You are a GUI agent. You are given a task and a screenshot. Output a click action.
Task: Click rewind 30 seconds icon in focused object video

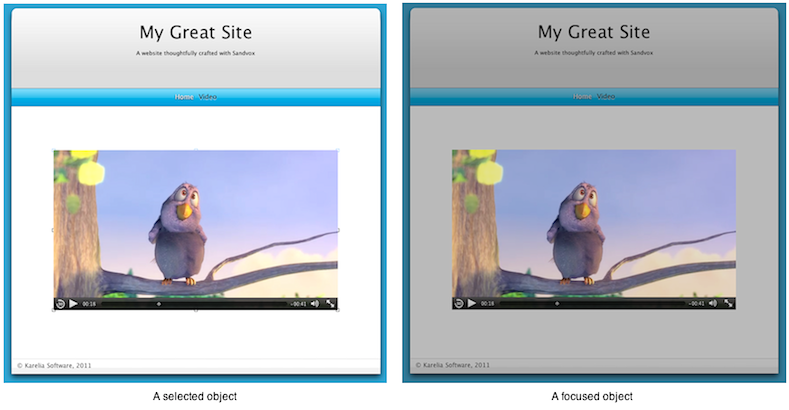(x=458, y=303)
